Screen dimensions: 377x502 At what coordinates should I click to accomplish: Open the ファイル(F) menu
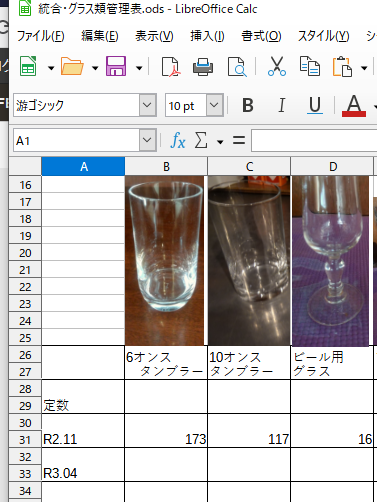40,36
